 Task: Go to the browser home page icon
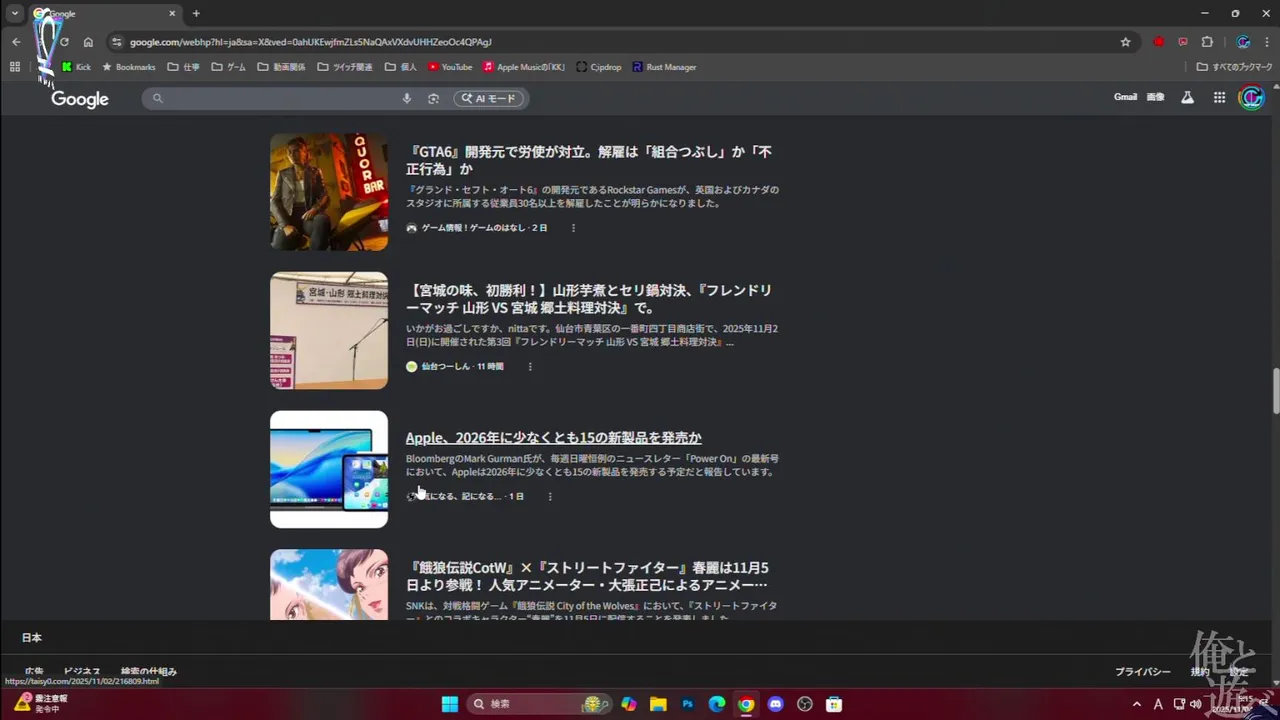pyautogui.click(x=88, y=42)
